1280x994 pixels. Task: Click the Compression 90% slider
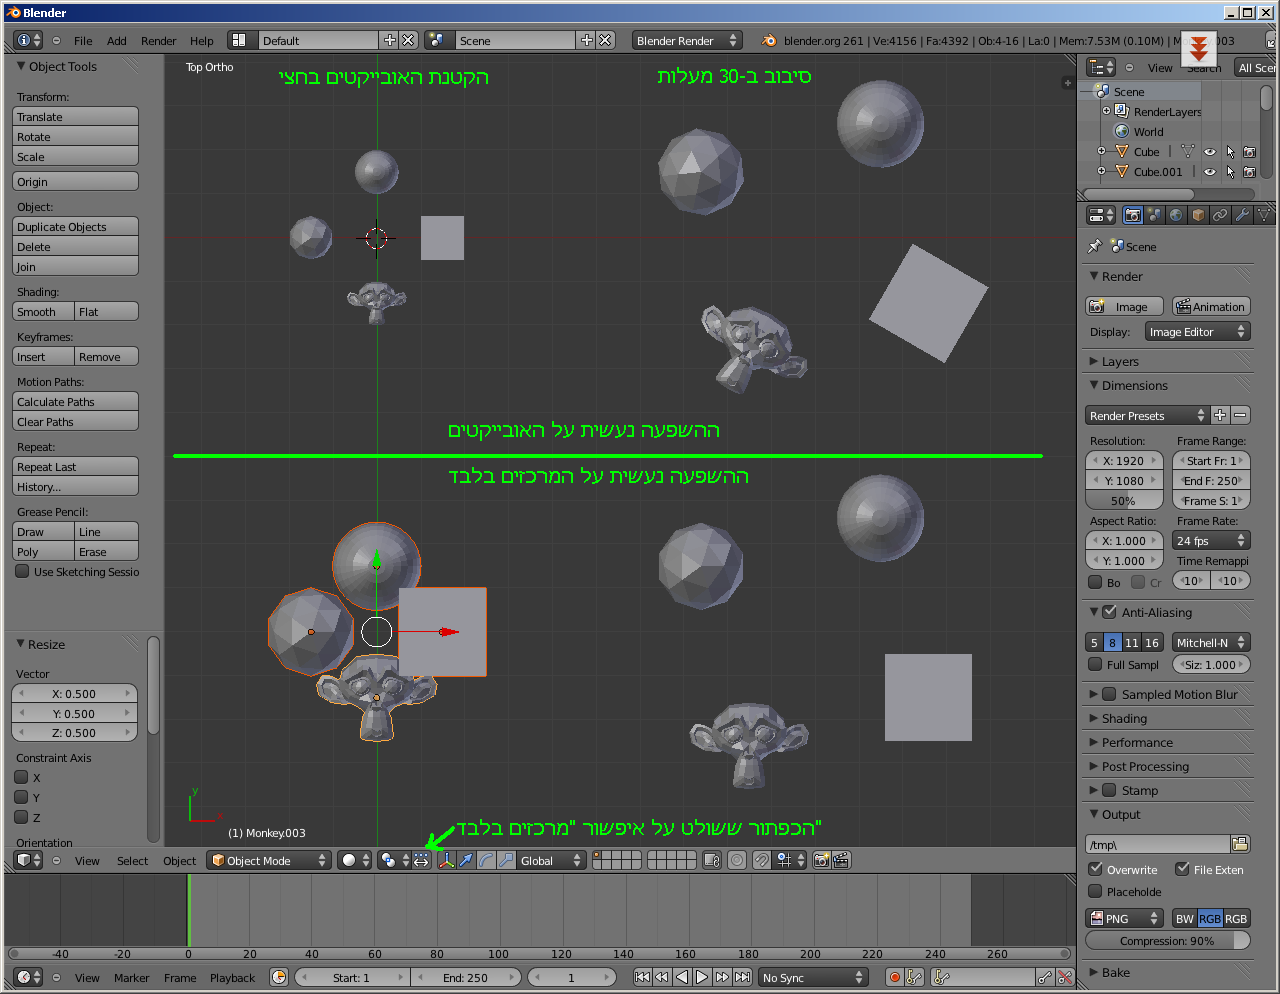point(1168,940)
